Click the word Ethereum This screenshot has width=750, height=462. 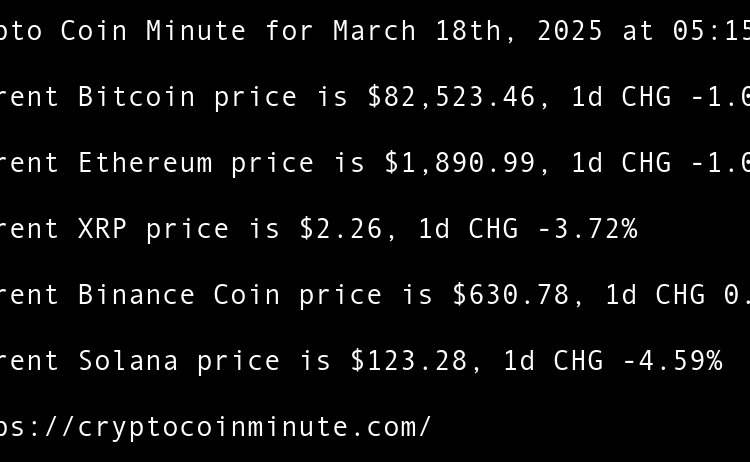[145, 163]
